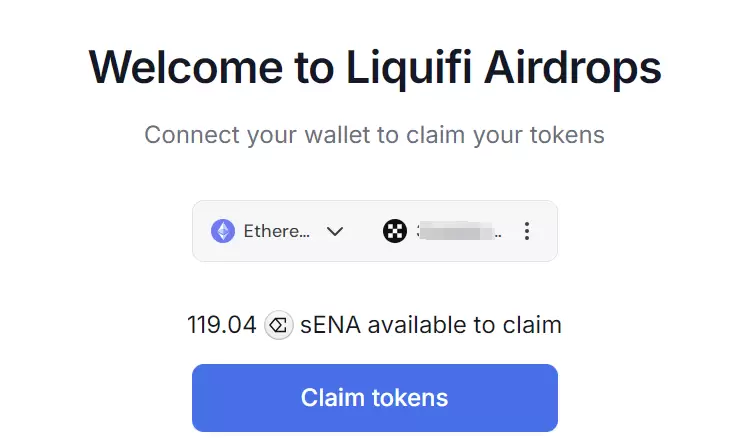Click 'available to claim' text
Image resolution: width=751 pixels, height=444 pixels.
click(465, 325)
